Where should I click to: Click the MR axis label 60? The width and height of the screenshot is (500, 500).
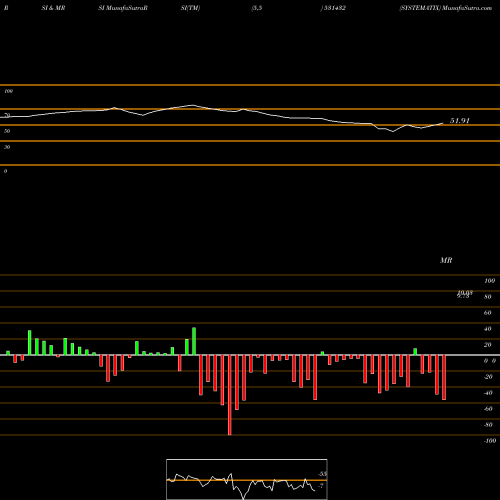click(x=488, y=313)
